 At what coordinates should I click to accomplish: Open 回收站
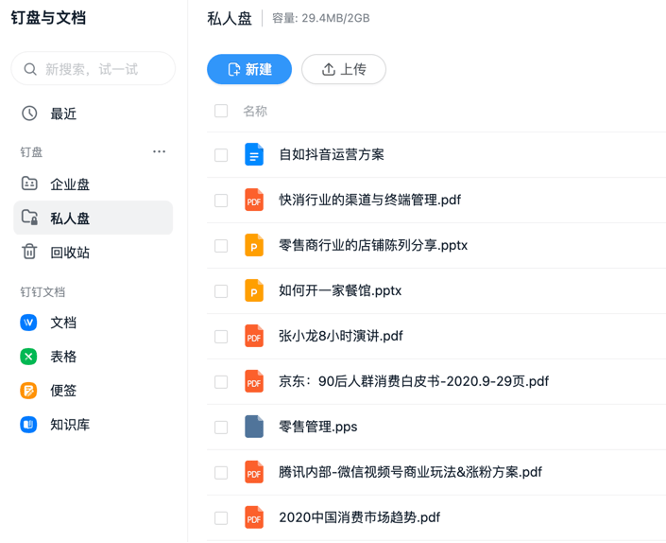click(x=70, y=252)
